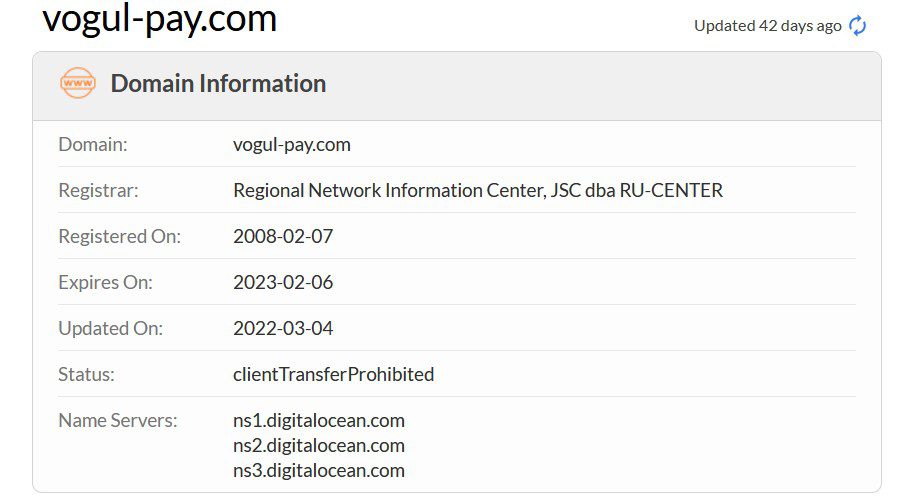Click the ns2.digitalocean.com name server
This screenshot has width=900, height=503.
pyautogui.click(x=319, y=445)
